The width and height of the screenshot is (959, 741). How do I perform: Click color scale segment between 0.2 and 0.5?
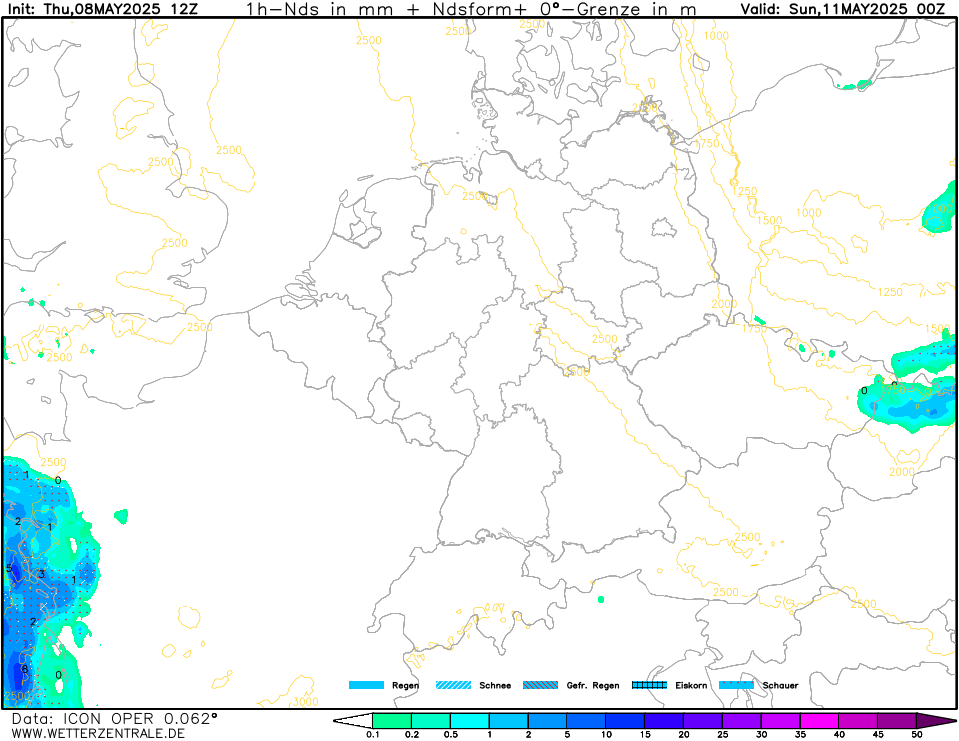tap(431, 721)
